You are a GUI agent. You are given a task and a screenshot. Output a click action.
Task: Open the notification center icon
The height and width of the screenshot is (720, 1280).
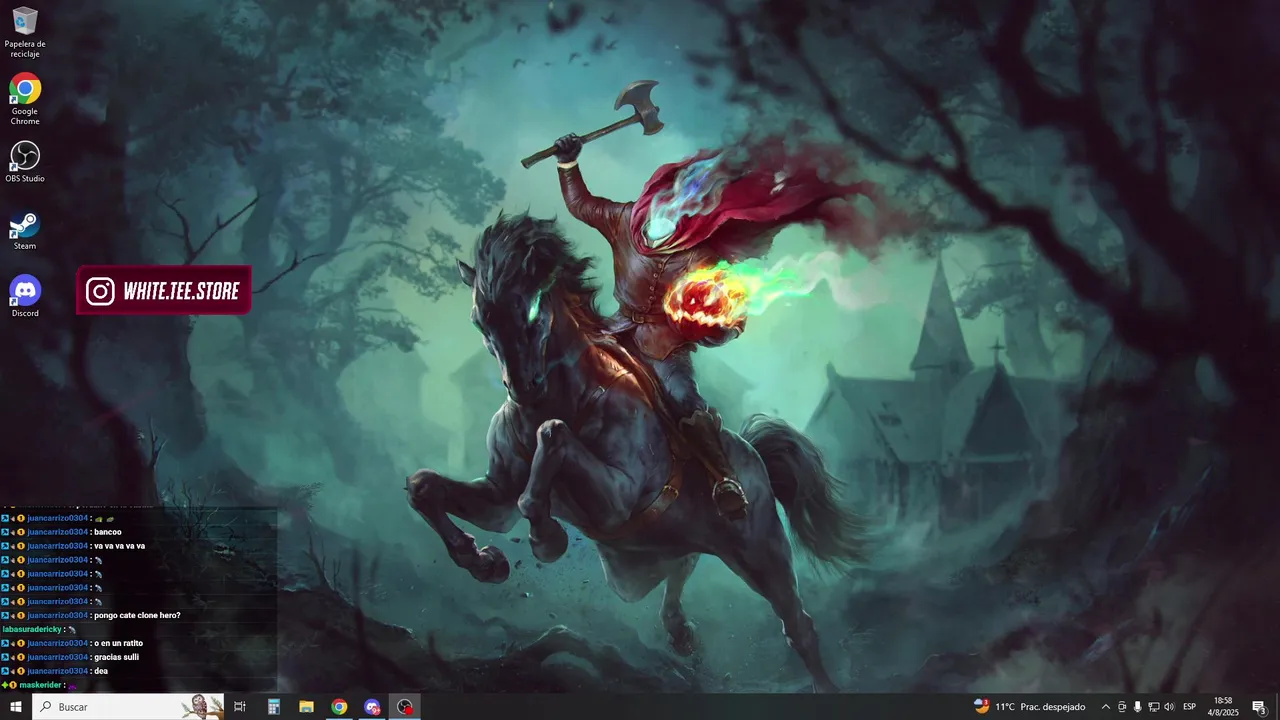click(1260, 707)
